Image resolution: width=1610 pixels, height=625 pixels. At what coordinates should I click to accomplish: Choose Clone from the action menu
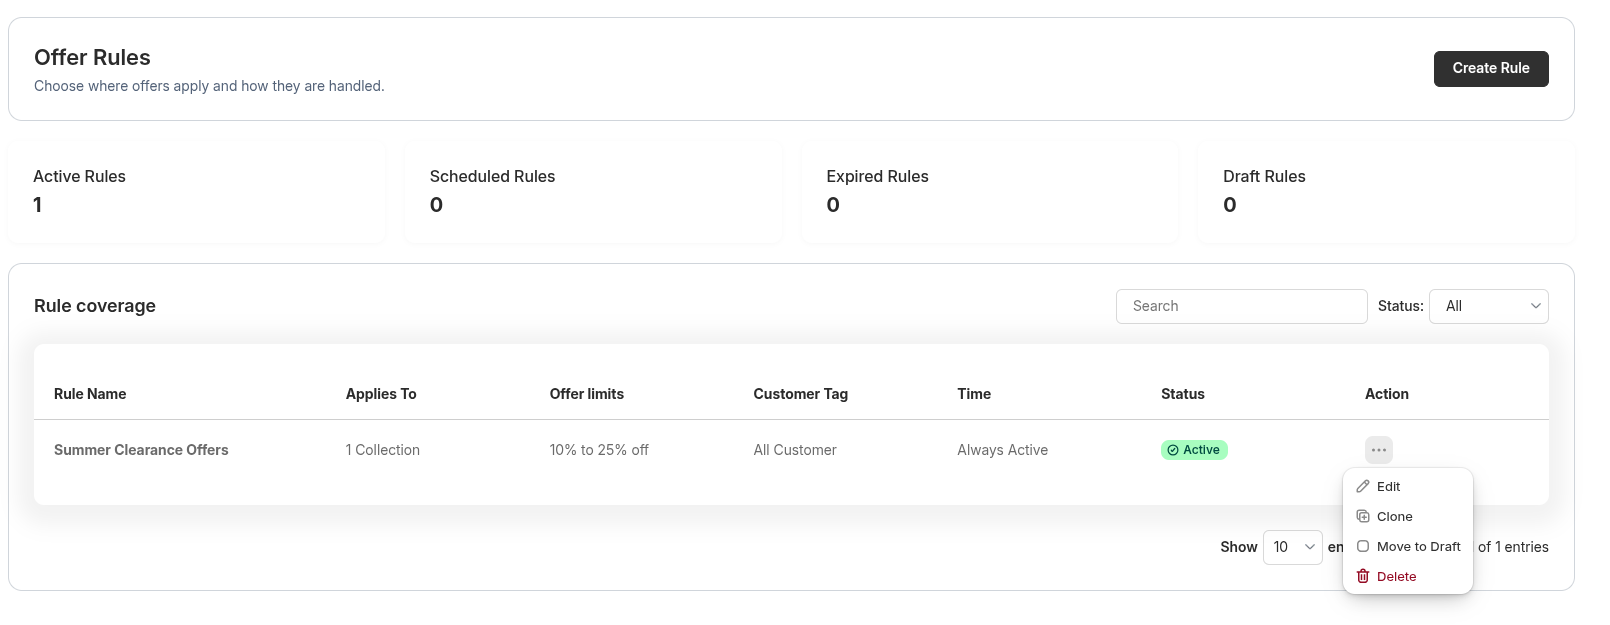[1407, 516]
